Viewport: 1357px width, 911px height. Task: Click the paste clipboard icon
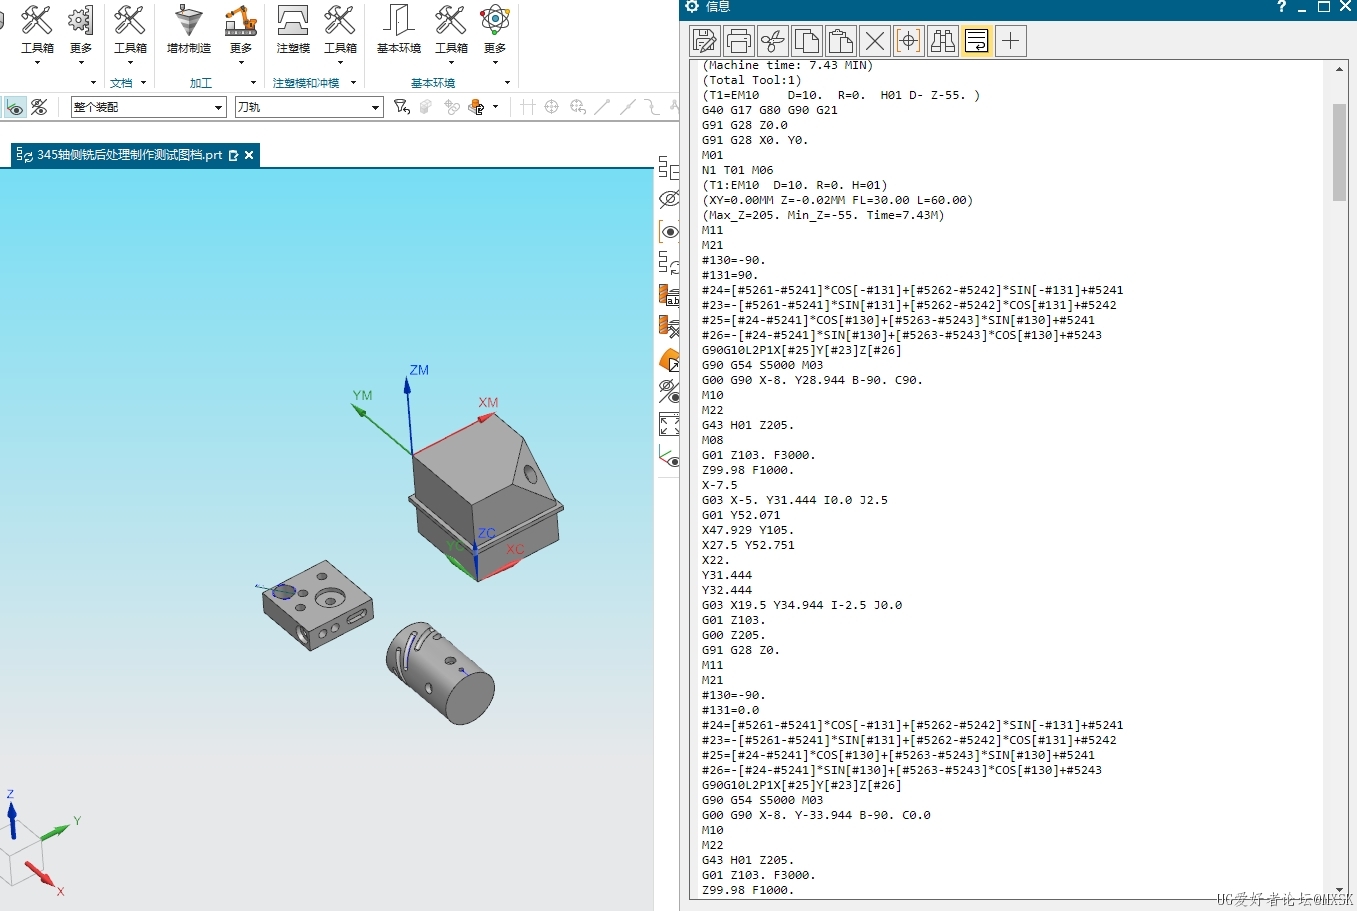841,41
